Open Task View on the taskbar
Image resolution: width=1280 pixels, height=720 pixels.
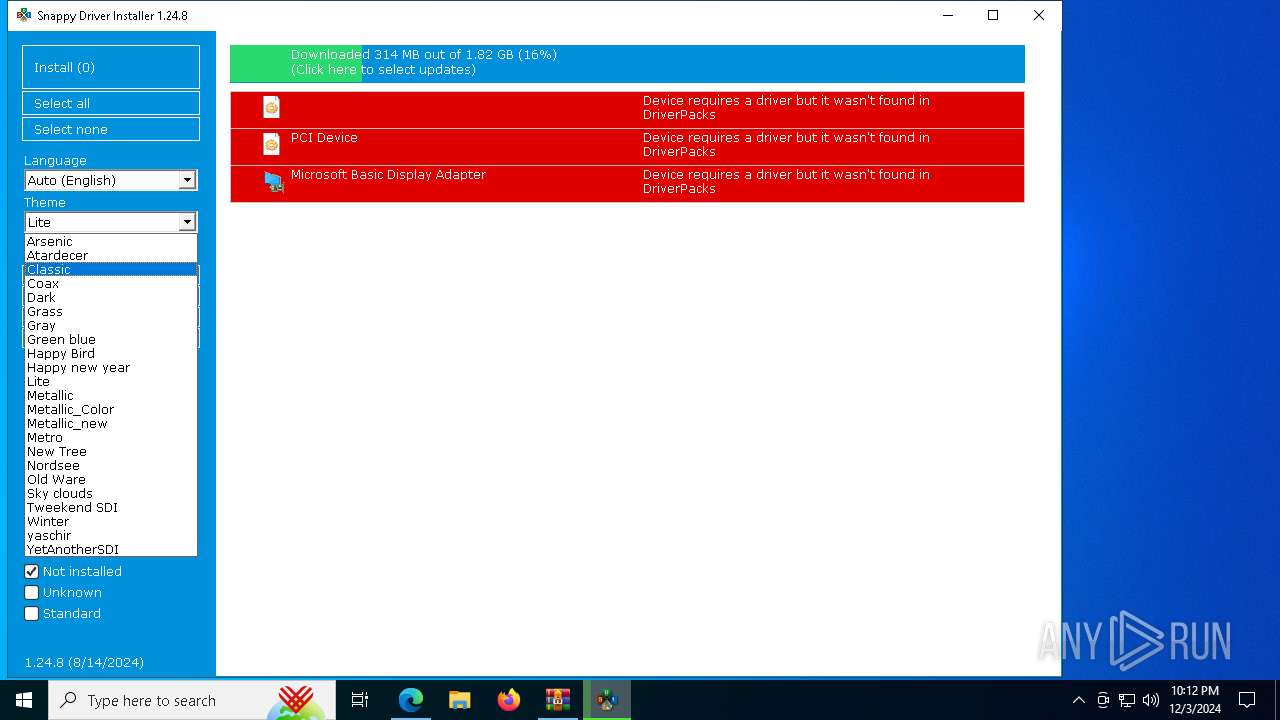(360, 700)
